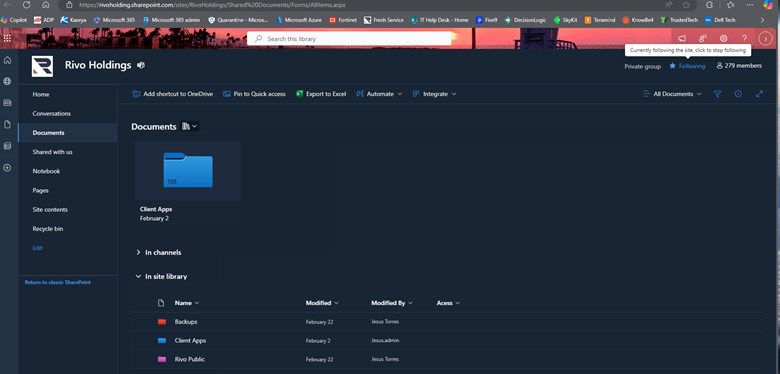Open the IT Help Desk - Home bookmark
Image resolution: width=780 pixels, height=374 pixels.
click(440, 20)
